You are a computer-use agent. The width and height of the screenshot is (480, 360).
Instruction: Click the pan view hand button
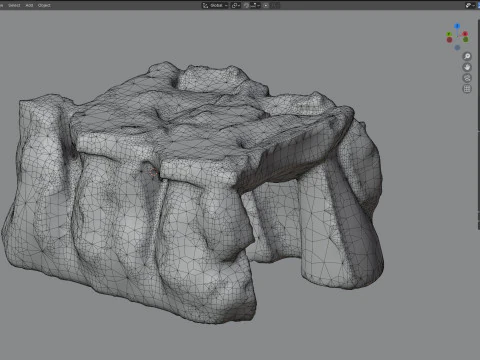(x=467, y=67)
